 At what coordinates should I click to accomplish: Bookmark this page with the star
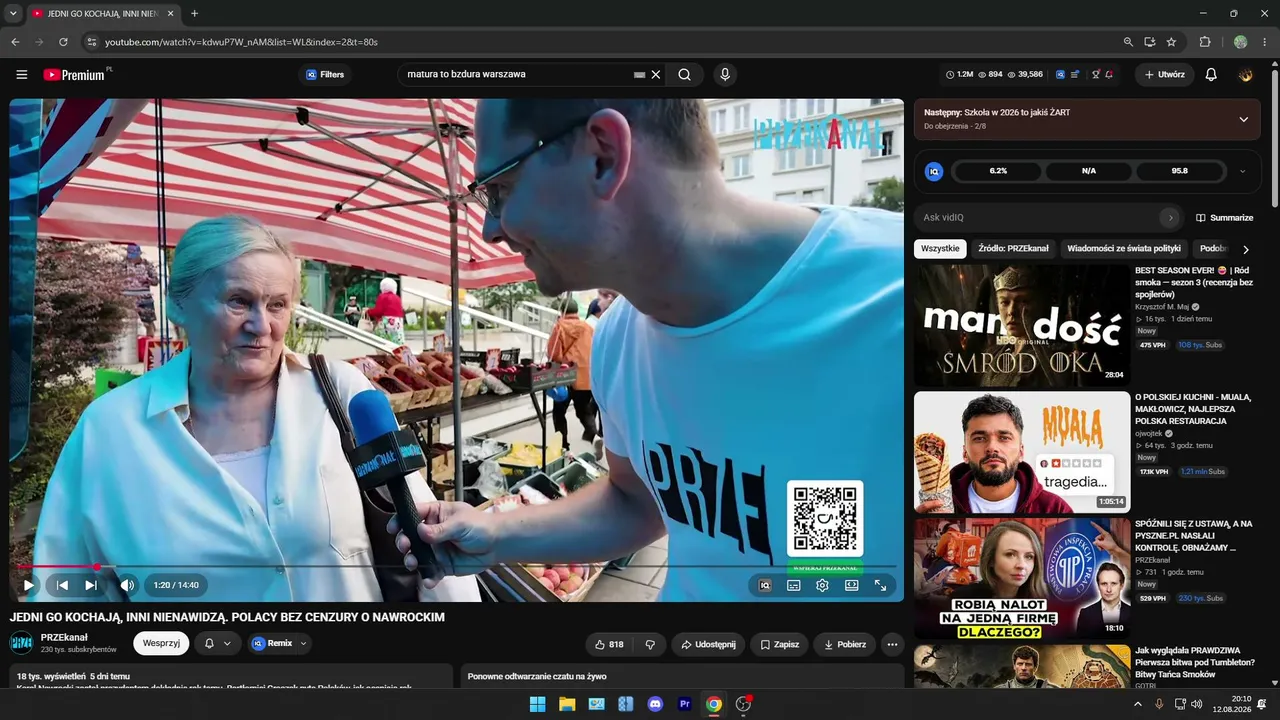pyautogui.click(x=1171, y=42)
